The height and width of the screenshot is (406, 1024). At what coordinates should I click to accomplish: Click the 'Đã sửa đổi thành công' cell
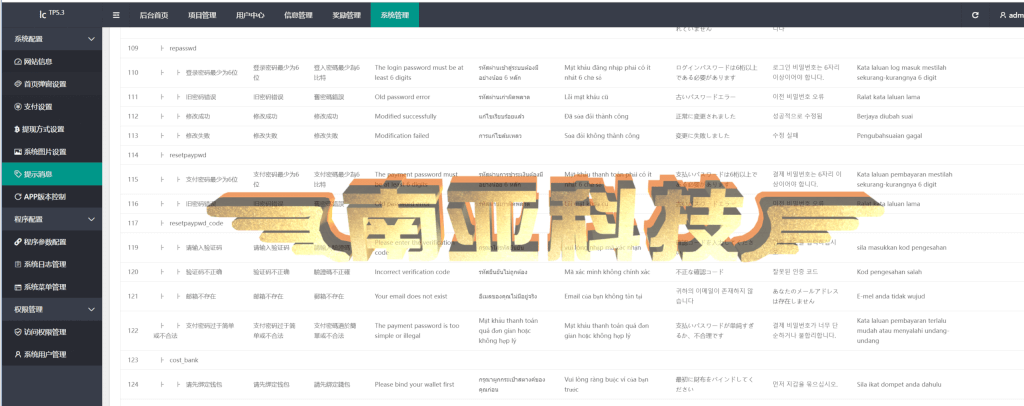click(x=596, y=116)
